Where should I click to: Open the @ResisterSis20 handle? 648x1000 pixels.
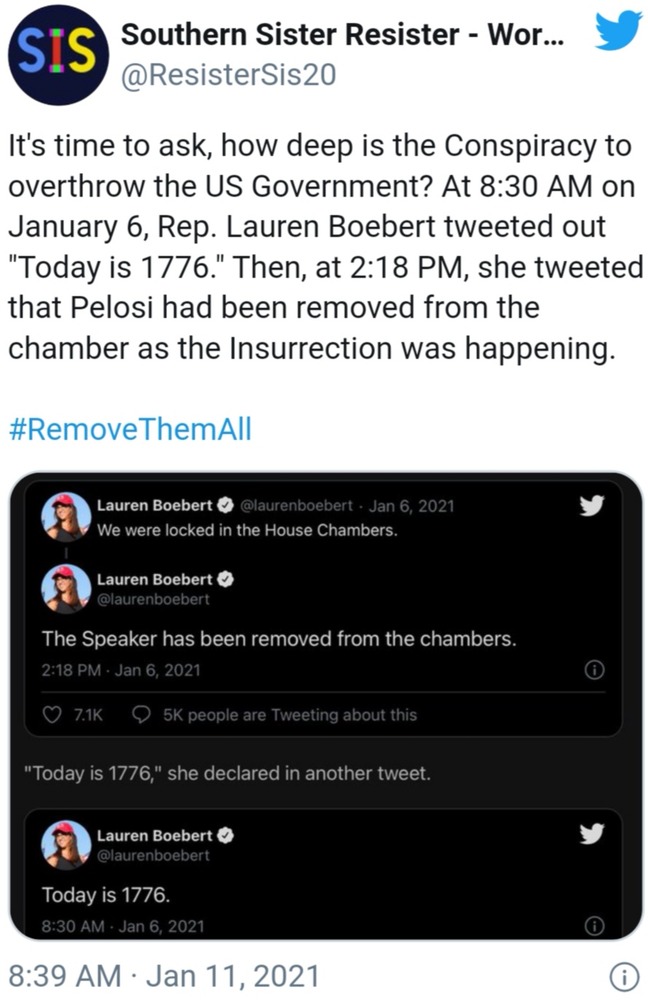(228, 75)
